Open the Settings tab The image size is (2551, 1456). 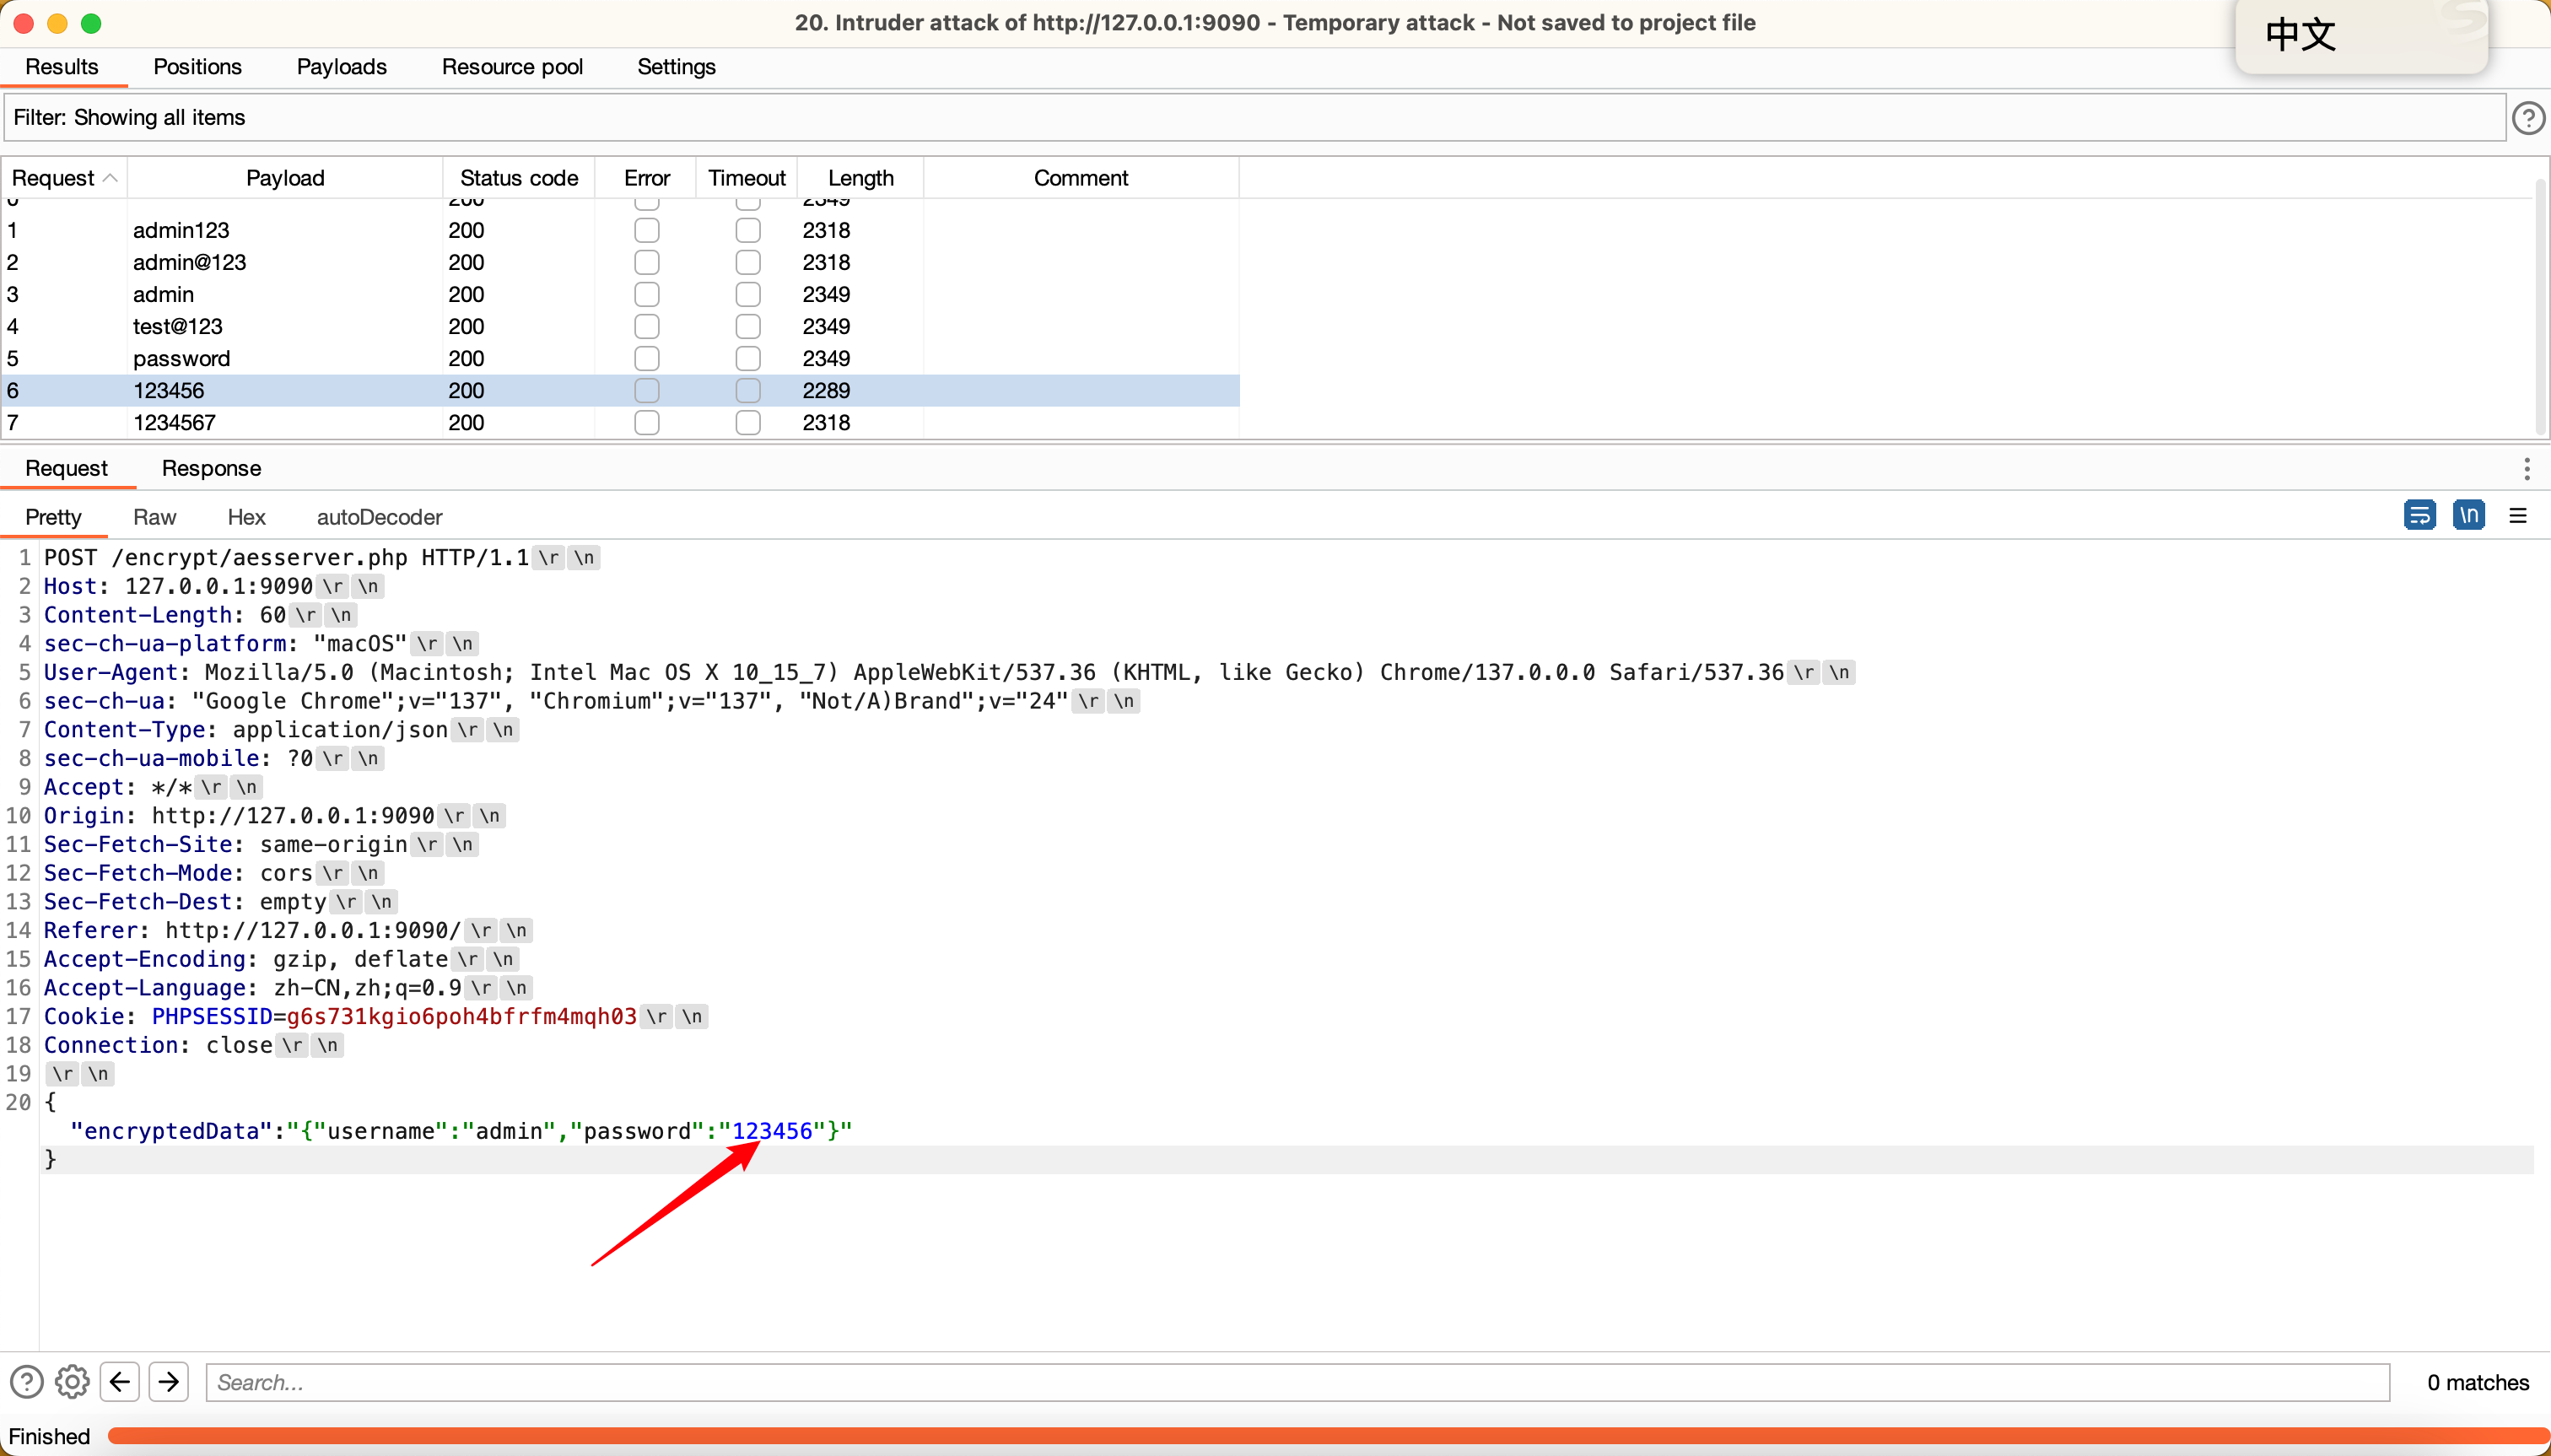[x=676, y=67]
